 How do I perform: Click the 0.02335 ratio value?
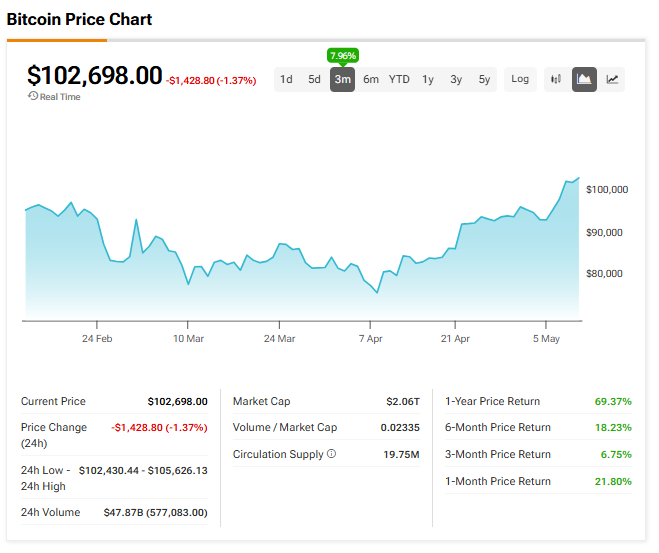pos(400,428)
